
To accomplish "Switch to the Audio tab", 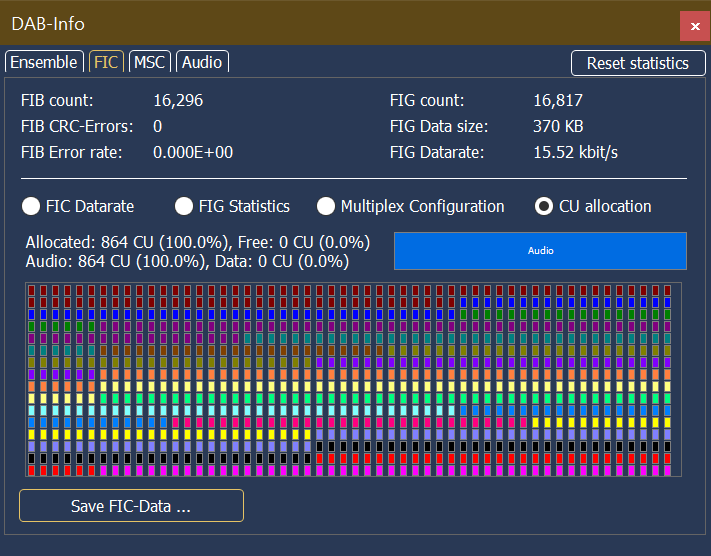I will [202, 62].
